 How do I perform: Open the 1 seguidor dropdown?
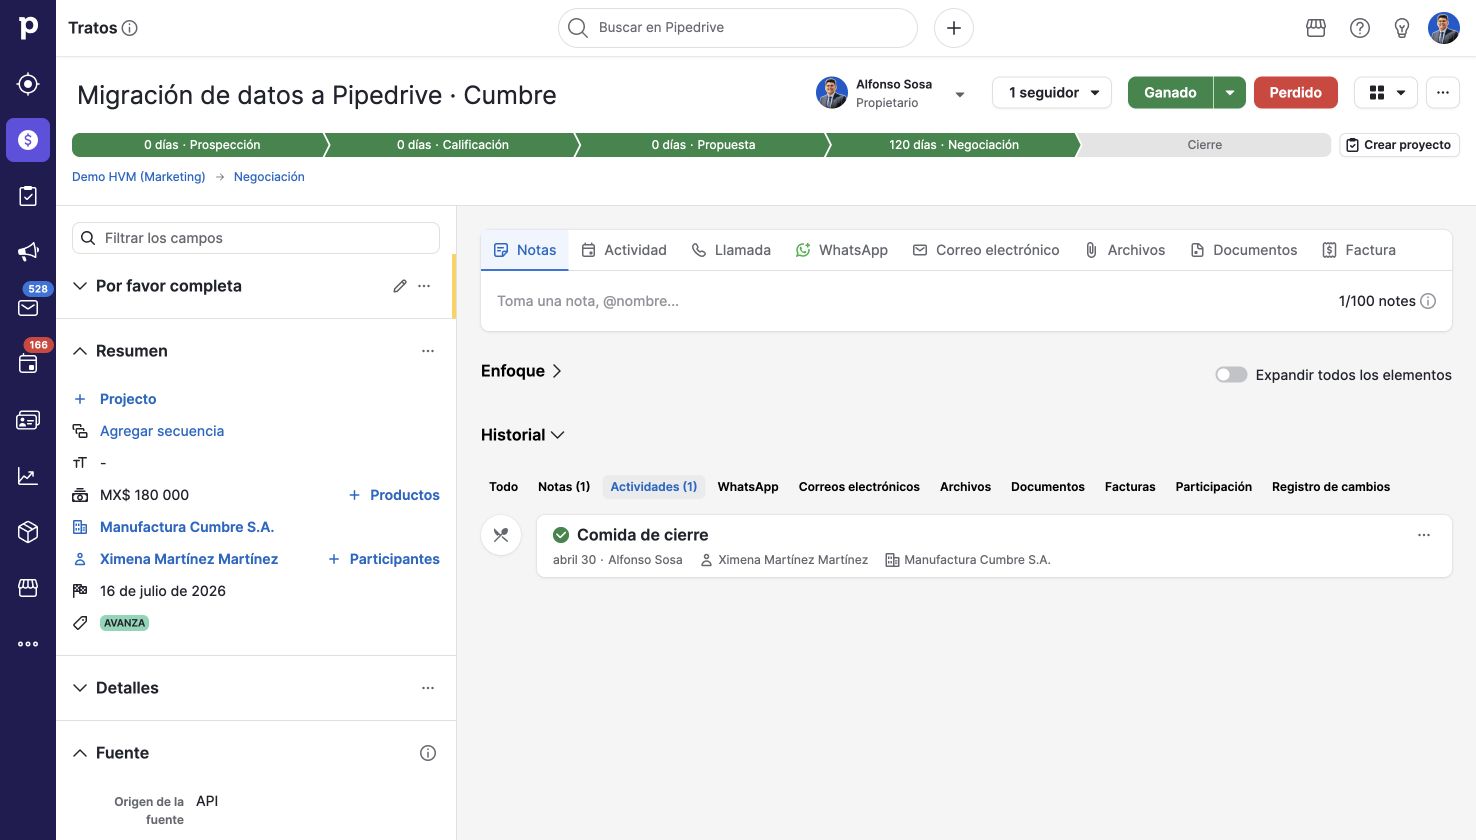click(x=1052, y=92)
